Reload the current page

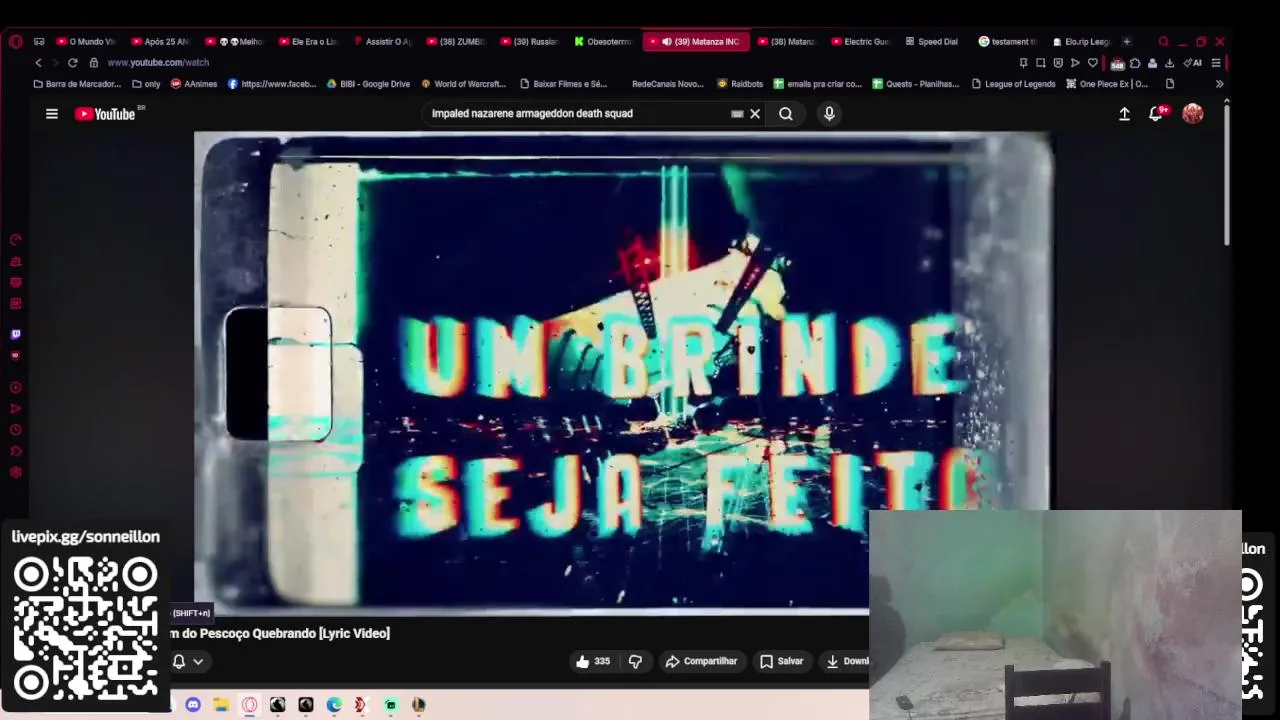(72, 62)
